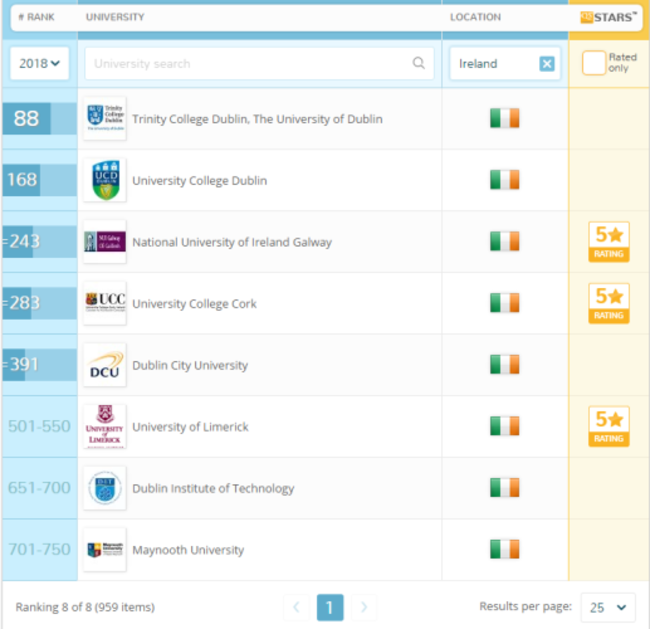
Task: Open the 2018 year dropdown
Action: coord(40,63)
